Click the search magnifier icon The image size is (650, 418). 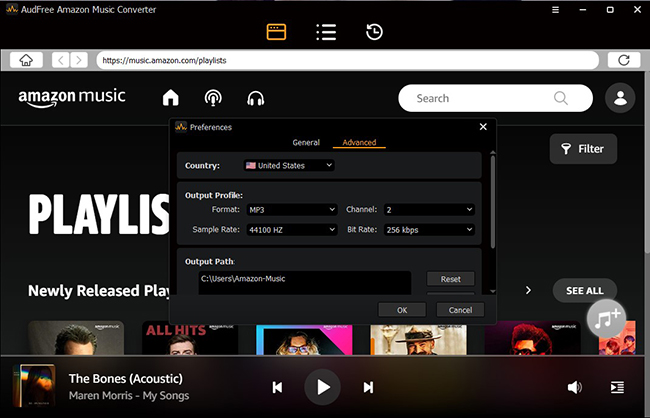click(560, 98)
